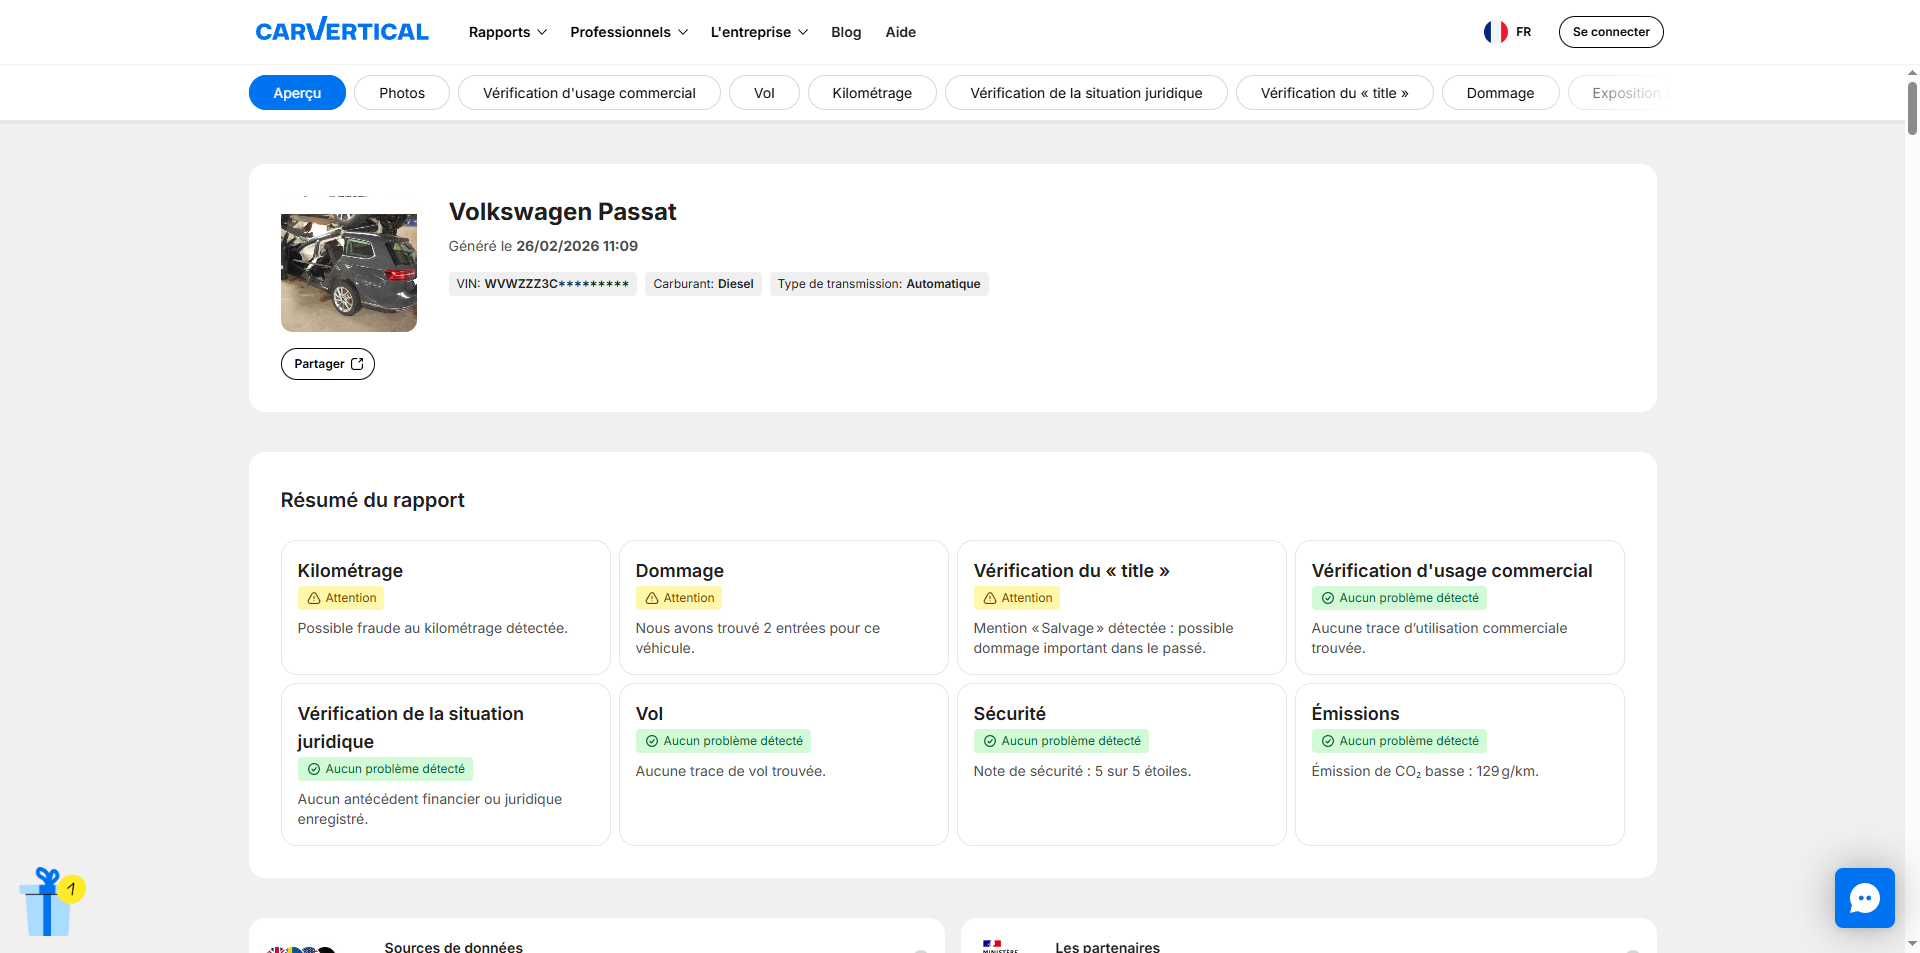Click the Sources de données heading

pyautogui.click(x=454, y=947)
